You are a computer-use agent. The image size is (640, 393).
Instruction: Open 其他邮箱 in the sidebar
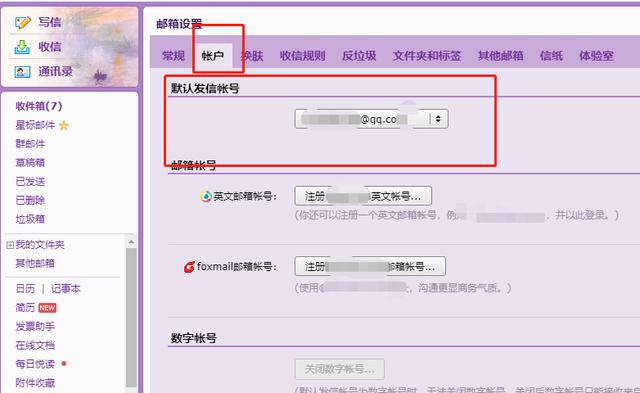pyautogui.click(x=35, y=263)
